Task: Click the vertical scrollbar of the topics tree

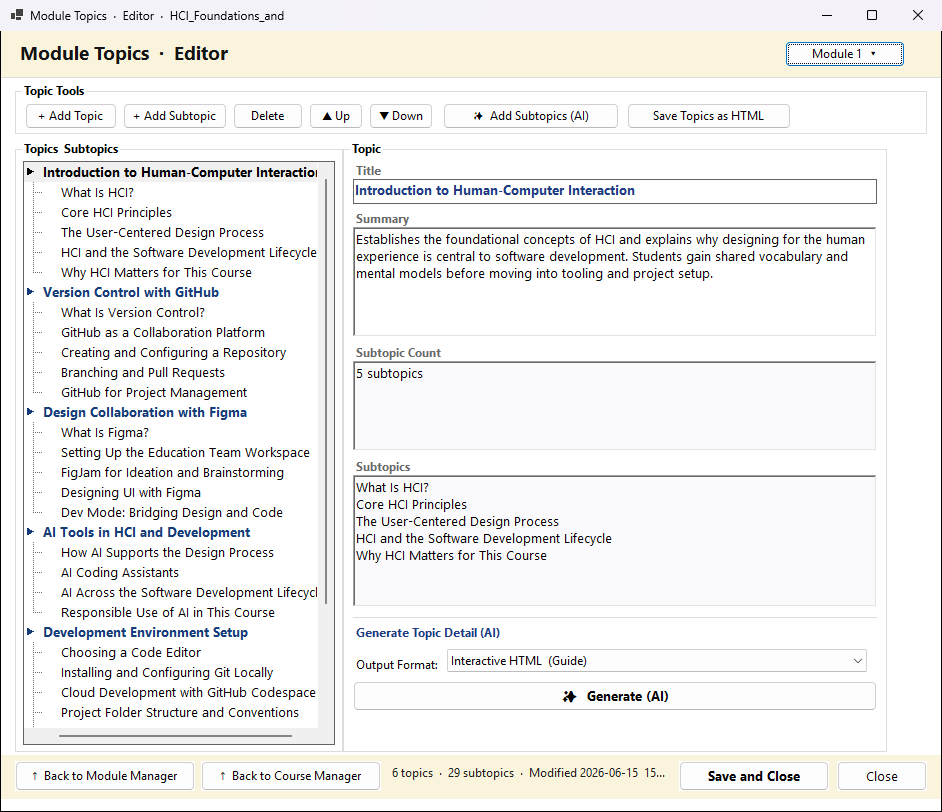Action: coord(326,390)
